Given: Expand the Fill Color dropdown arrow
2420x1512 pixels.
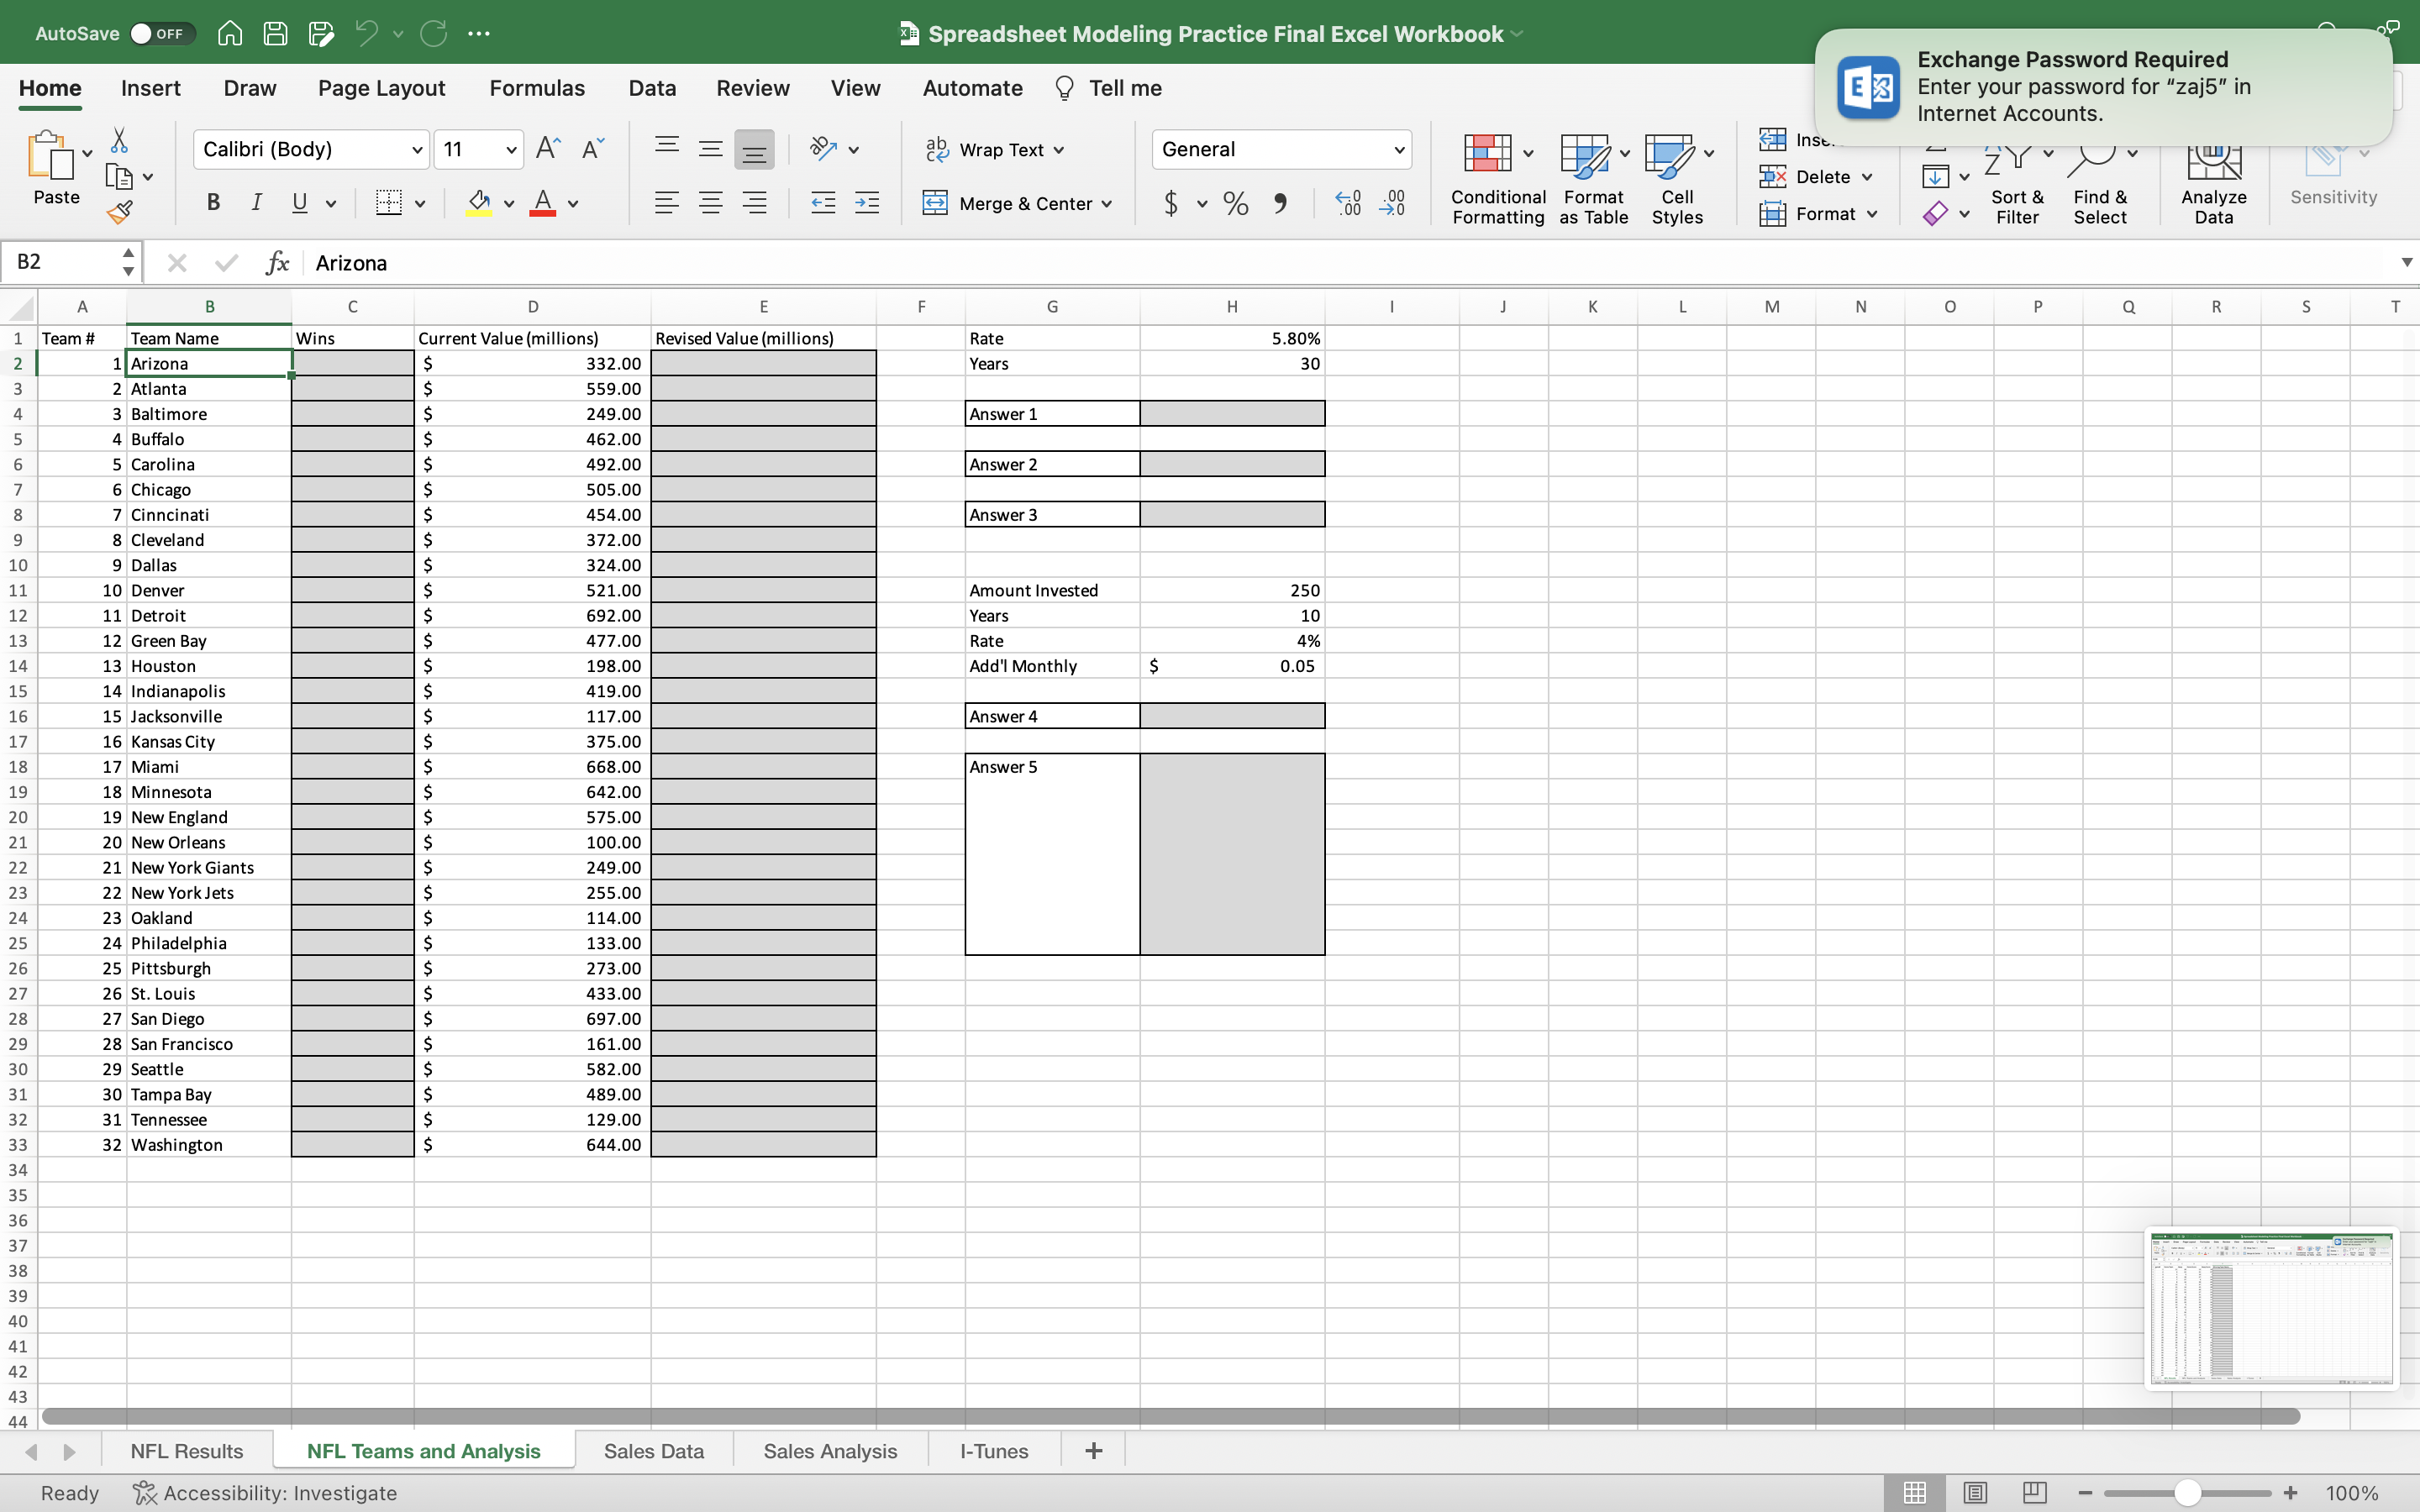Looking at the screenshot, I should [509, 204].
